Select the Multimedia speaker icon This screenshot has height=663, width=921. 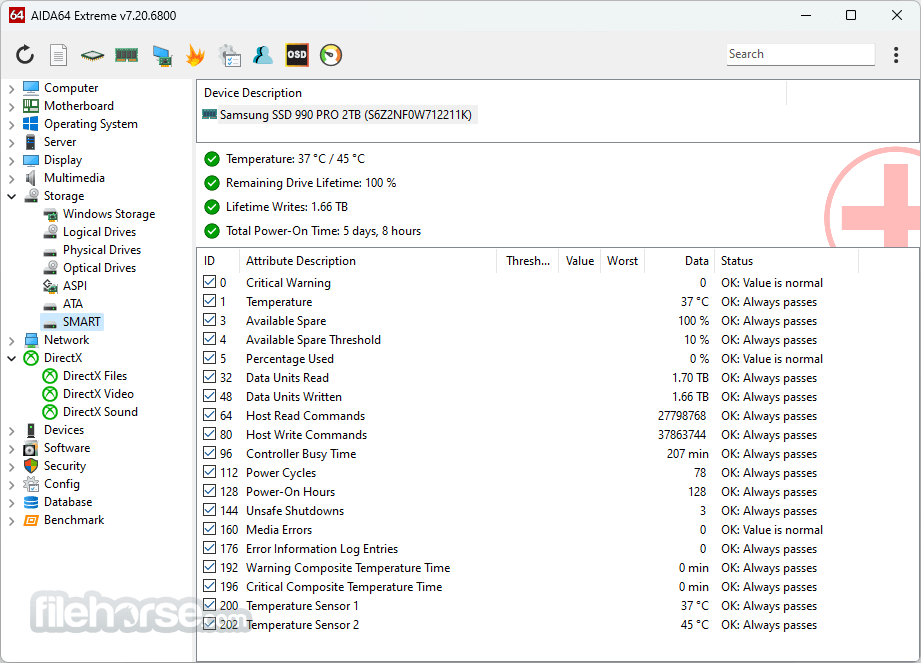click(x=31, y=178)
